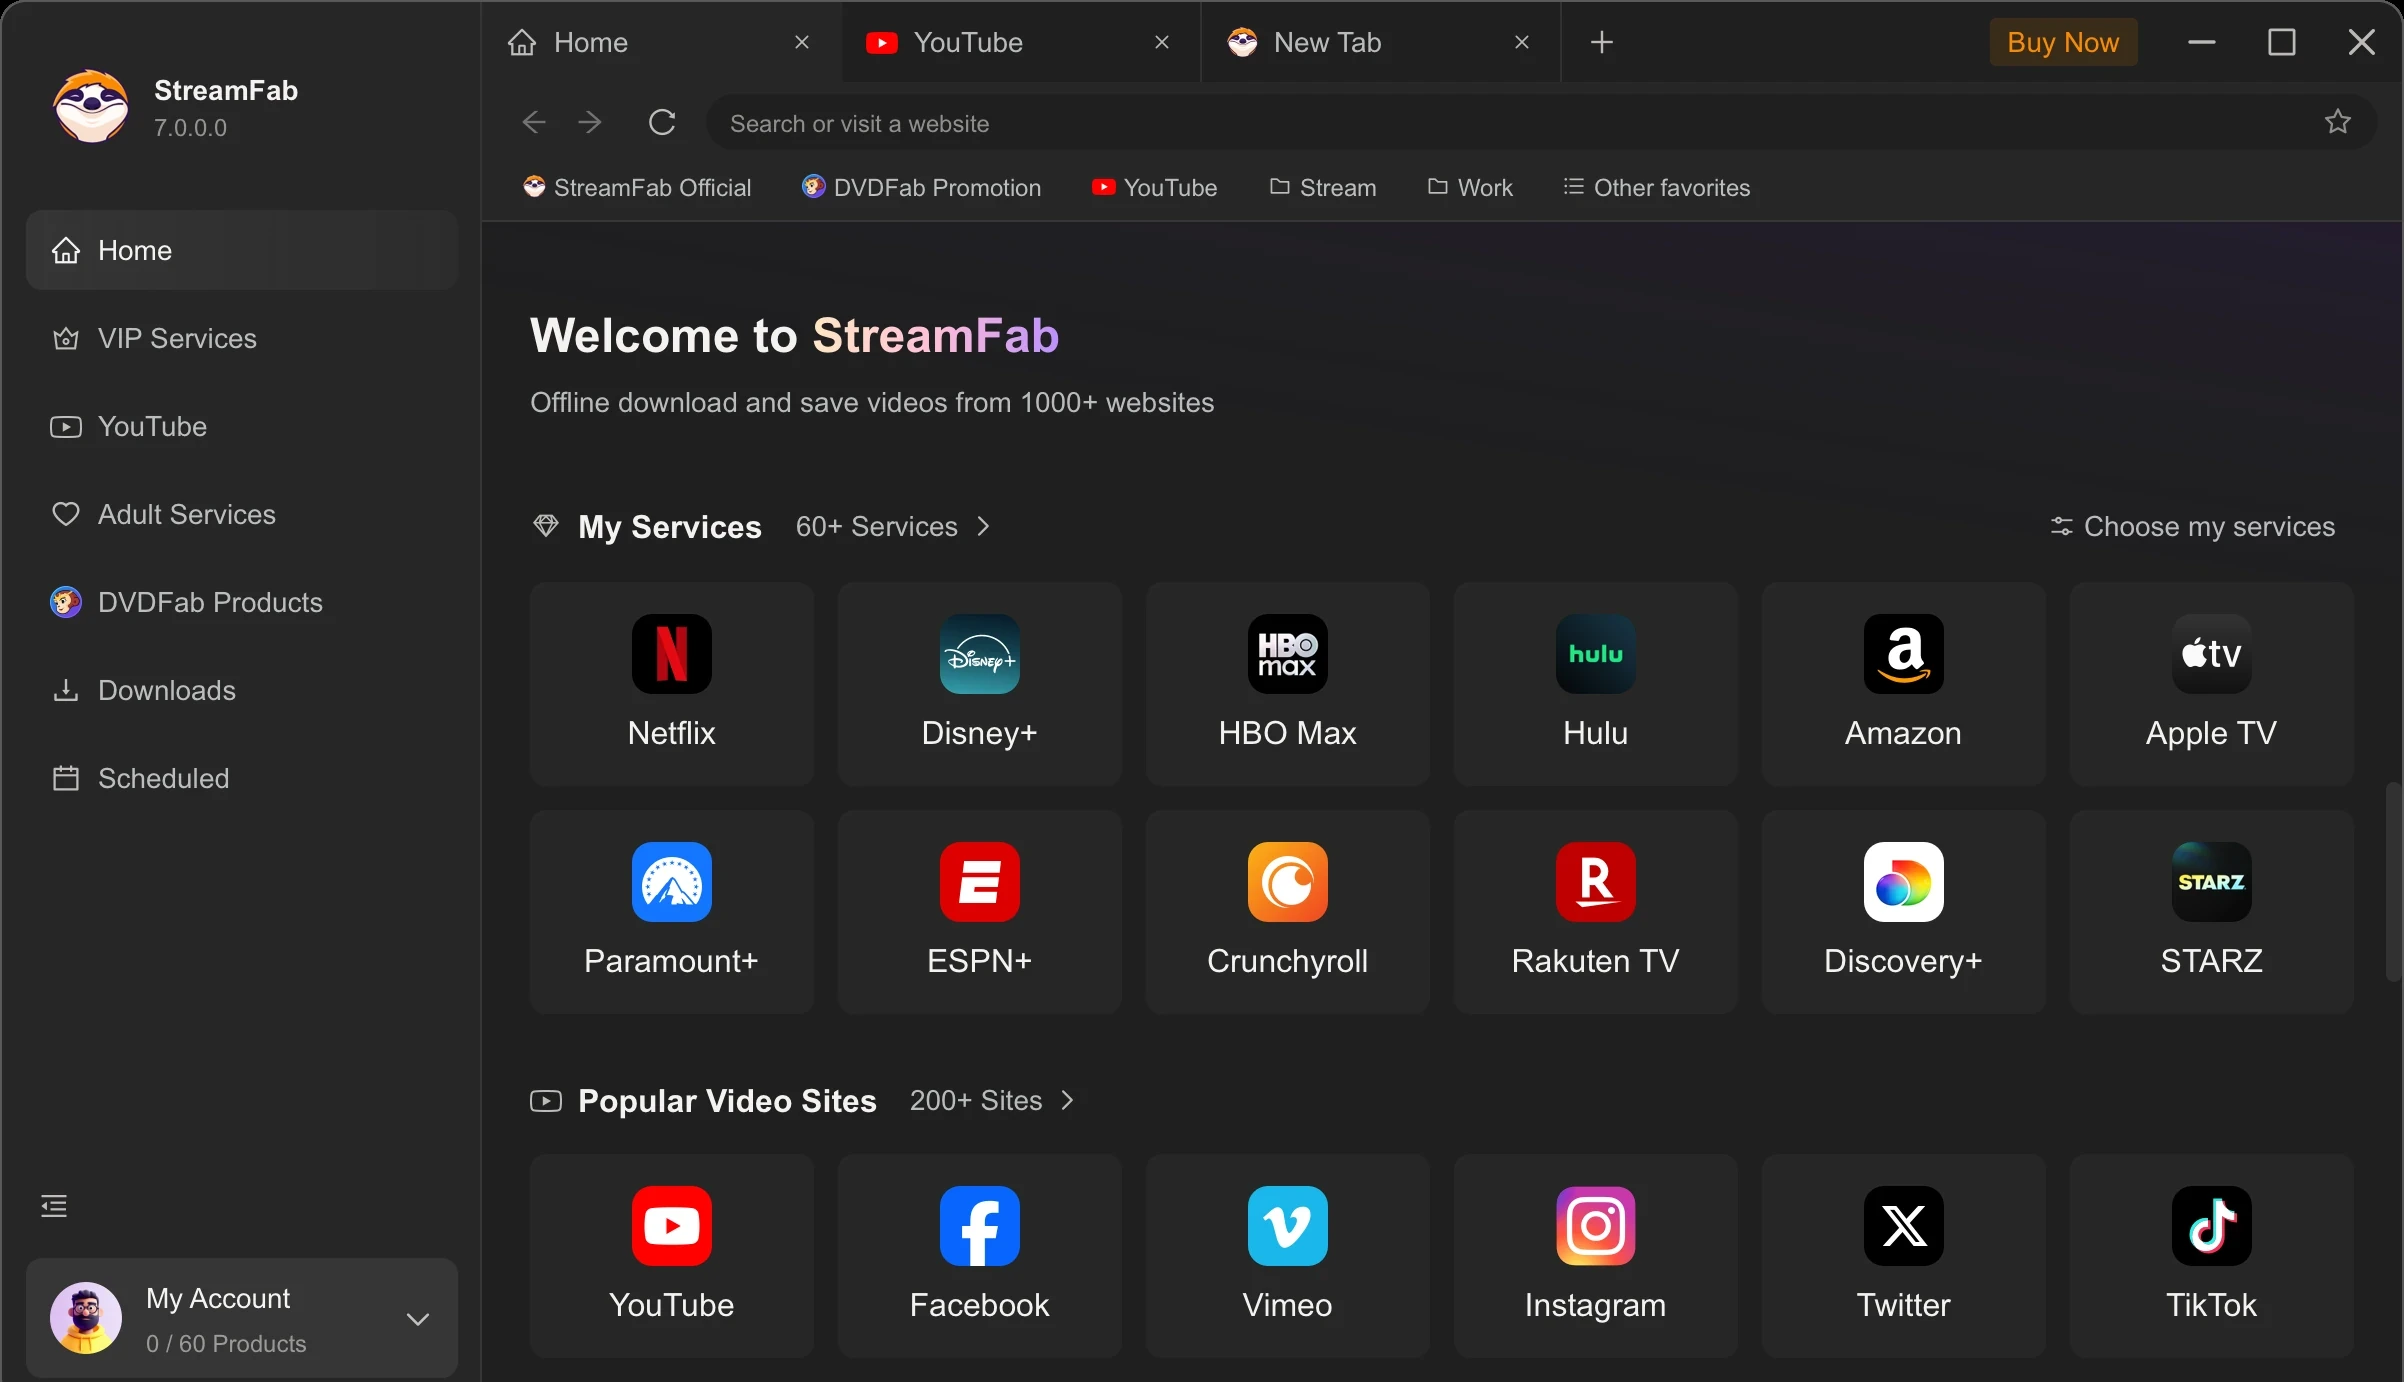Open Scheduled in the sidebar
The width and height of the screenshot is (2404, 1382).
242,778
